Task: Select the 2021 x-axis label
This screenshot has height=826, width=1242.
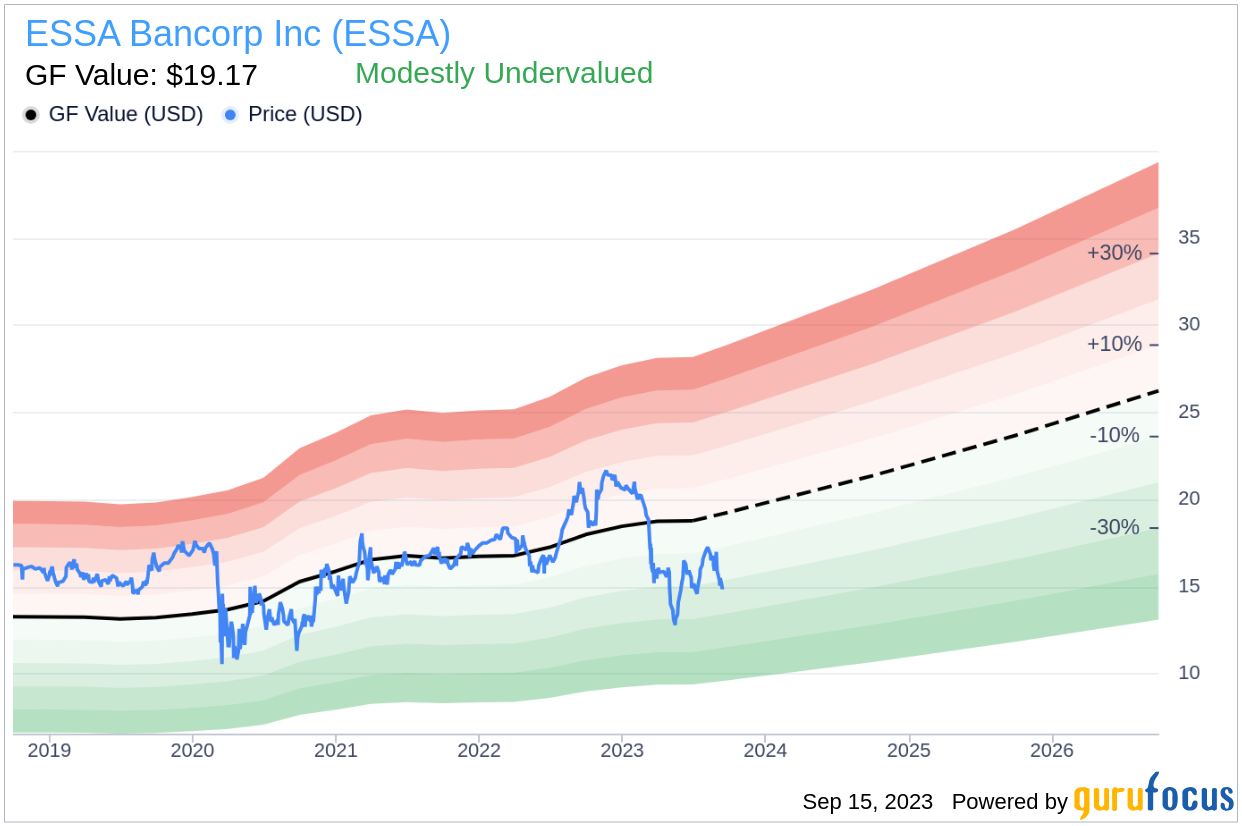Action: coord(335,749)
